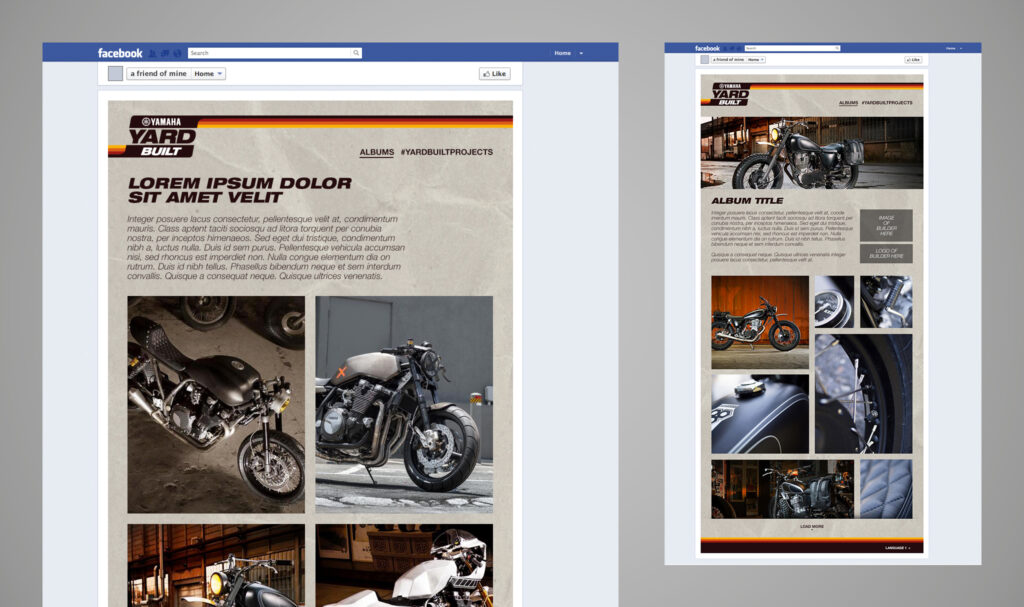The width and height of the screenshot is (1024, 607).
Task: Open messages icon in left Facebook header
Action: (164, 53)
